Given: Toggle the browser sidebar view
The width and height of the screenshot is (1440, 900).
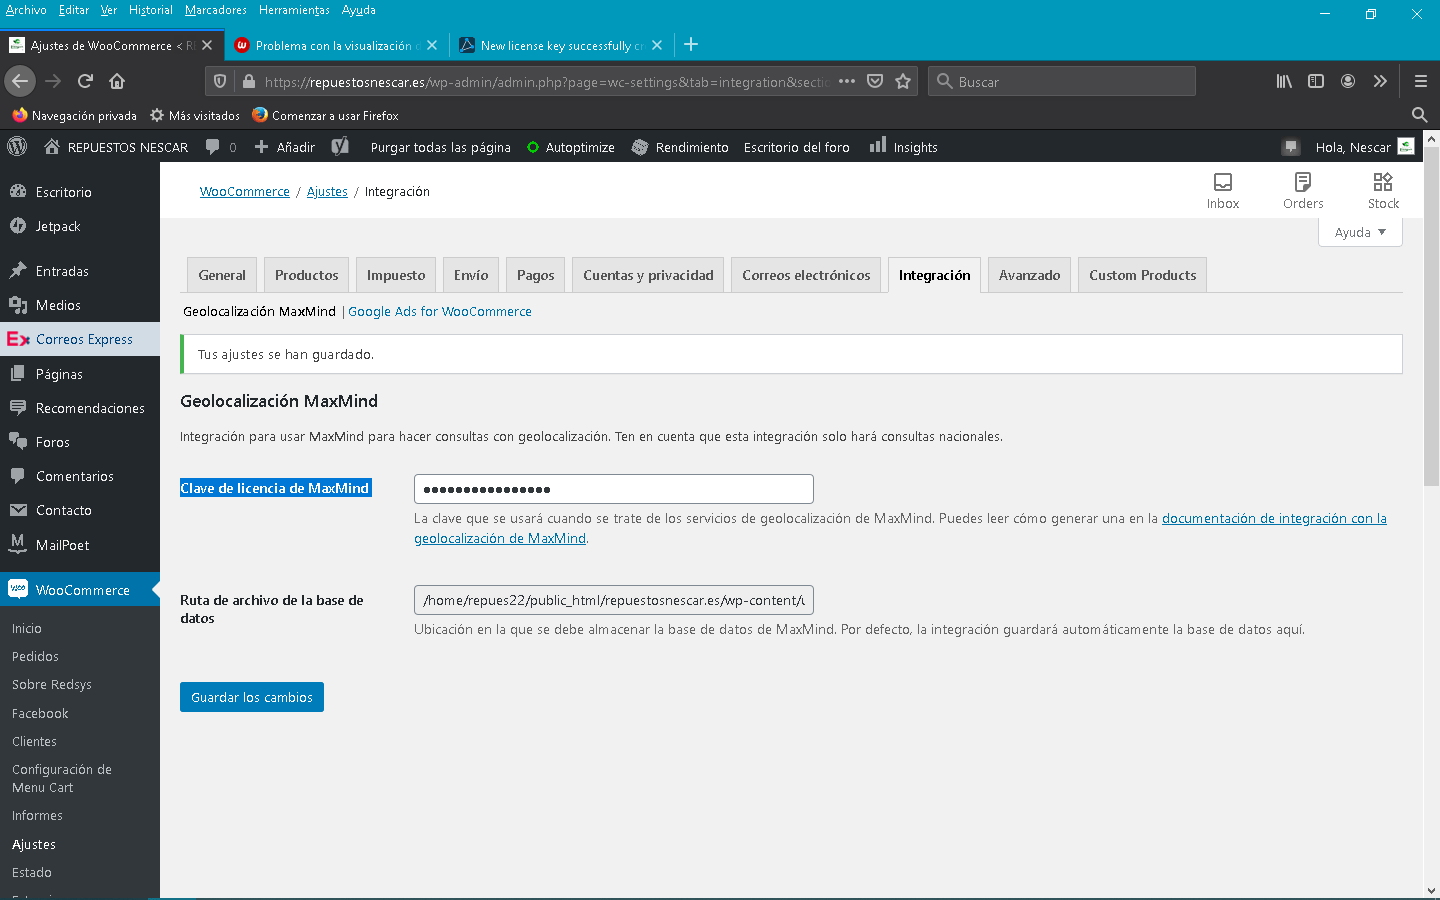Looking at the screenshot, I should pyautogui.click(x=1316, y=81).
